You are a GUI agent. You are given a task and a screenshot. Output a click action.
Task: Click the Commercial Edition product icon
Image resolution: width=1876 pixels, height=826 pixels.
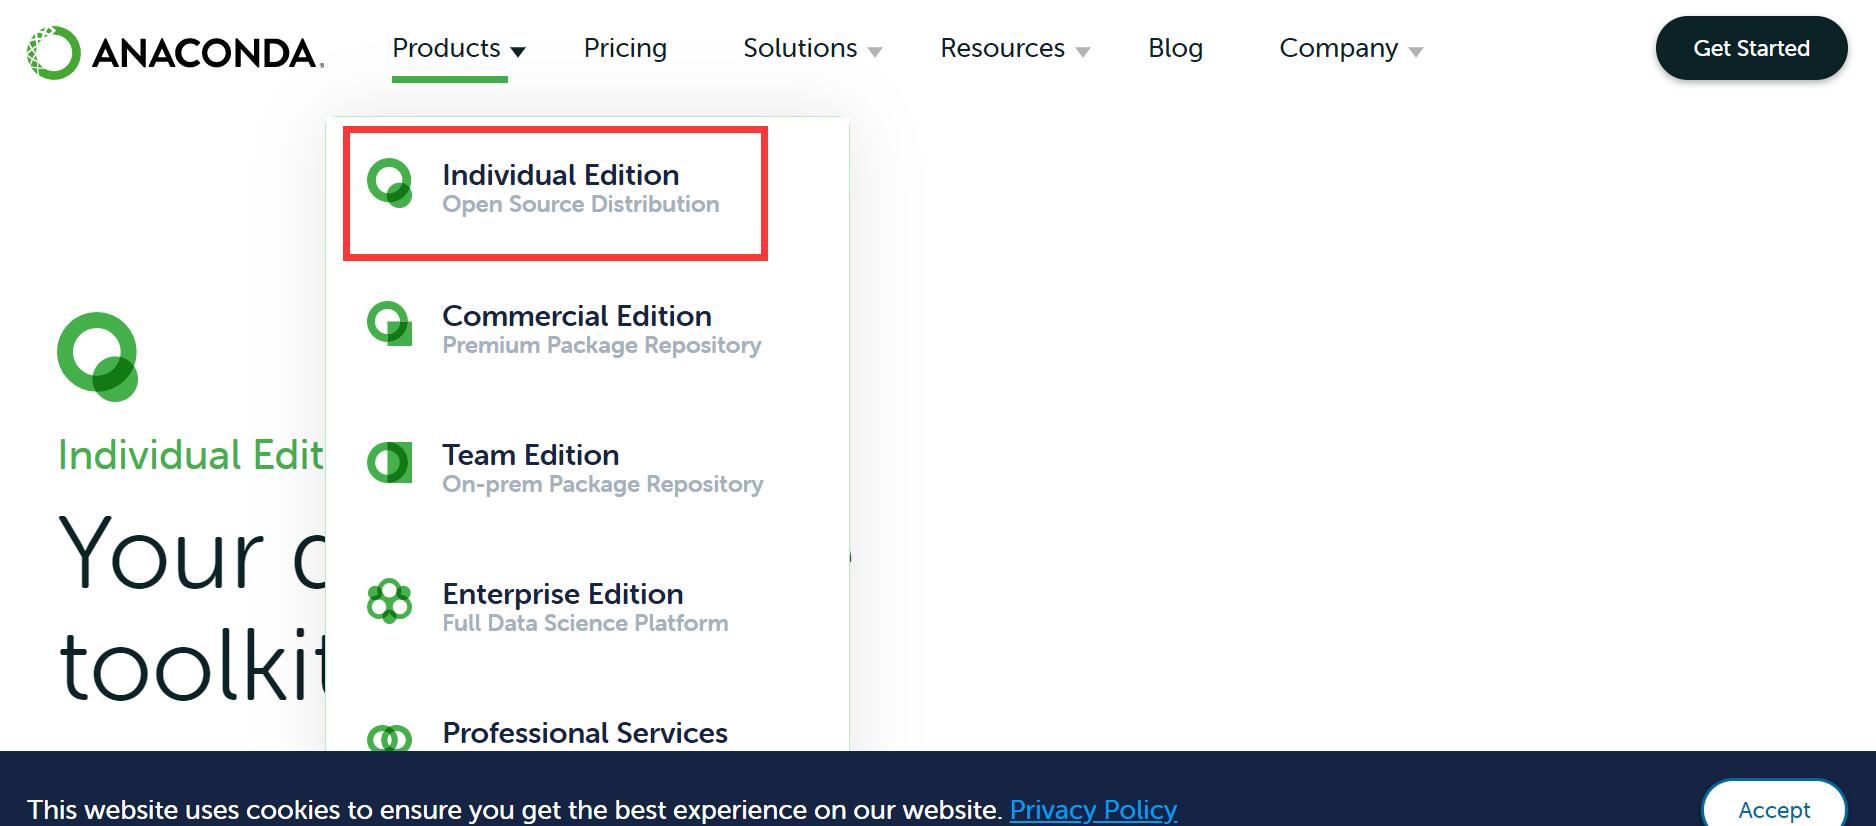pos(390,324)
